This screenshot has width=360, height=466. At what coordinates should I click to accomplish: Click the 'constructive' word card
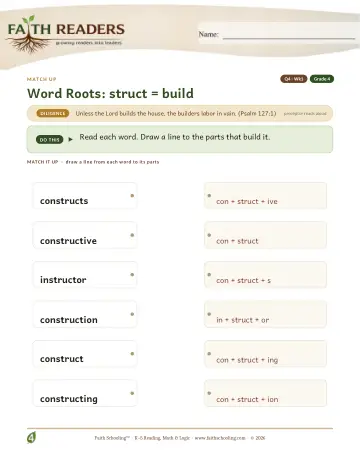coord(85,235)
